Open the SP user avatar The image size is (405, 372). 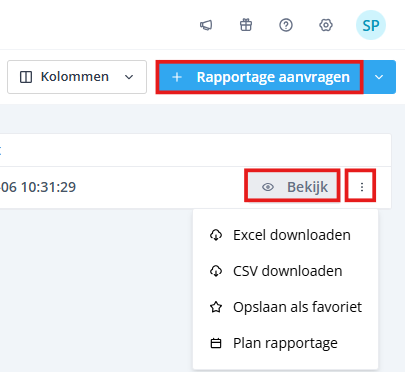click(371, 25)
